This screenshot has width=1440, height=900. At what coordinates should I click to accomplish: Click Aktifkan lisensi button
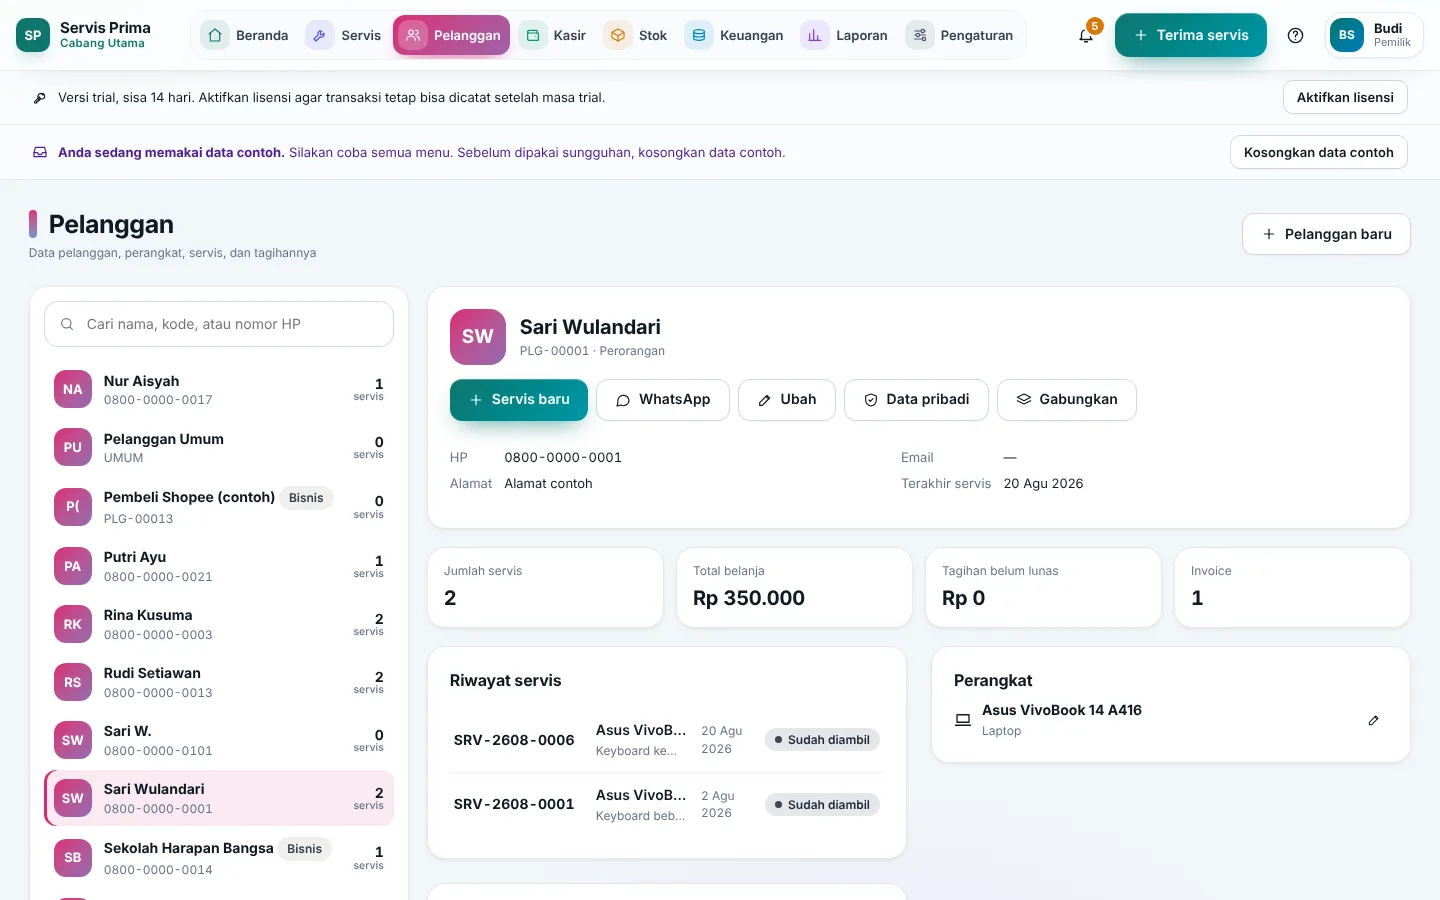pos(1345,97)
